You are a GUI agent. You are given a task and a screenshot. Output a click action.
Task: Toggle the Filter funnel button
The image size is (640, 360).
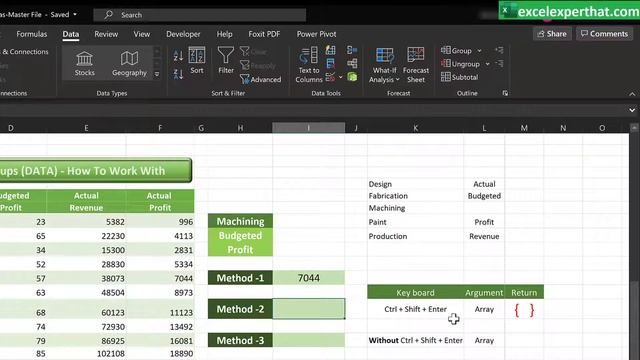(x=226, y=60)
